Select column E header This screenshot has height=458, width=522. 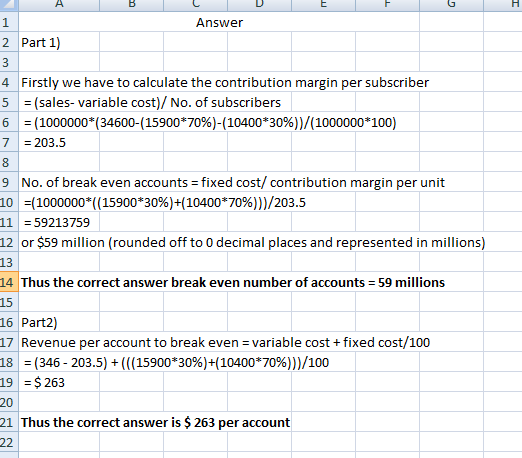click(x=323, y=5)
